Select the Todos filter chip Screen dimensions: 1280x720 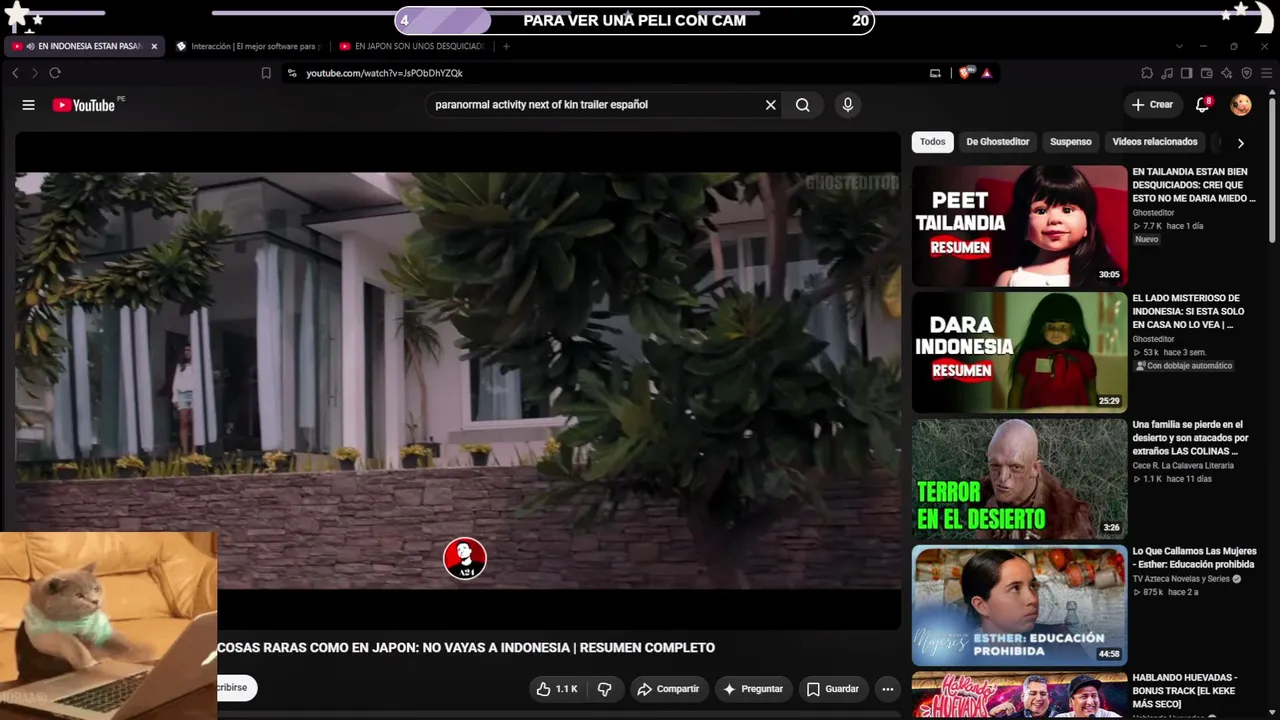[932, 142]
